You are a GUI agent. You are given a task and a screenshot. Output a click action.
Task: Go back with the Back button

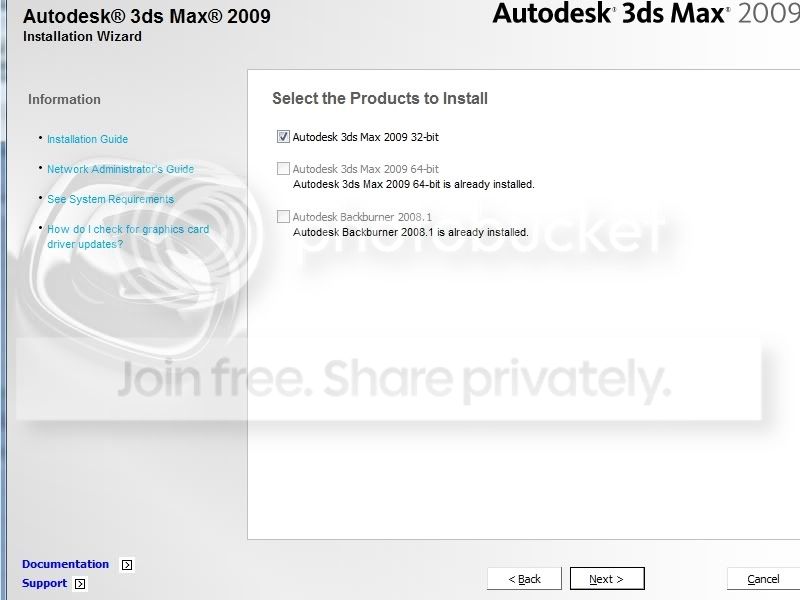tap(524, 579)
